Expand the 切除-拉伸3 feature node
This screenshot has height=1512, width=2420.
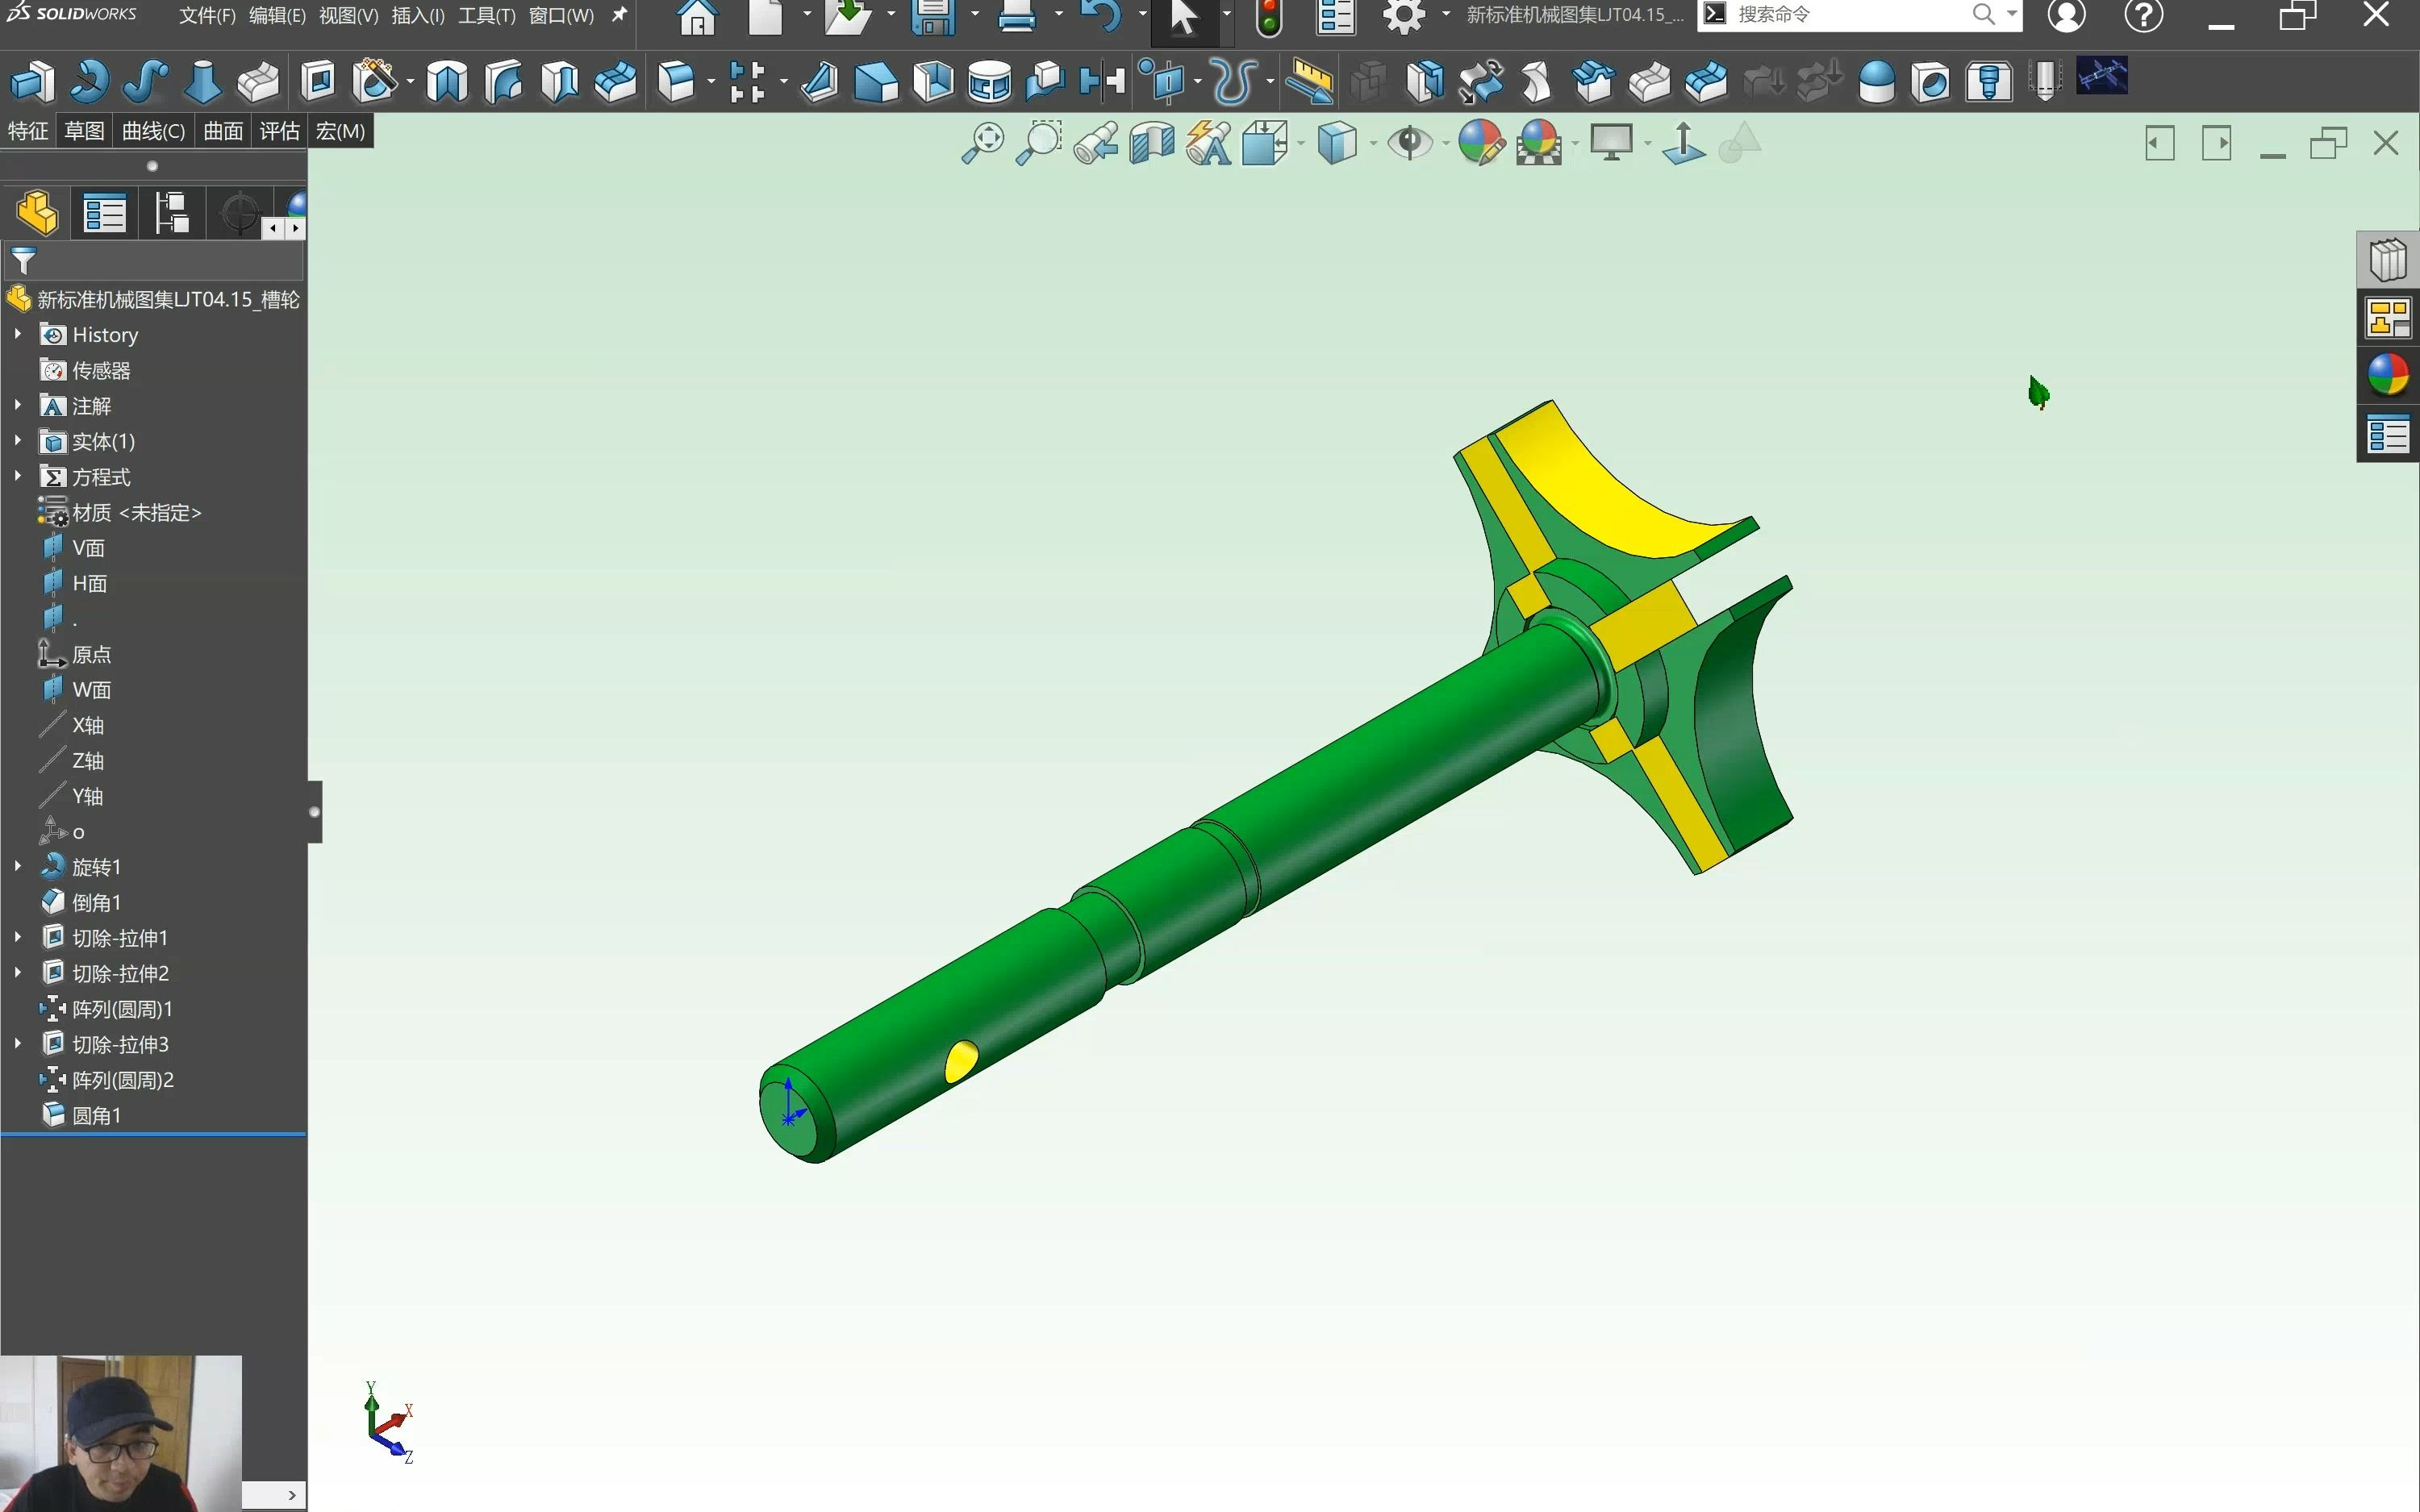point(18,1043)
